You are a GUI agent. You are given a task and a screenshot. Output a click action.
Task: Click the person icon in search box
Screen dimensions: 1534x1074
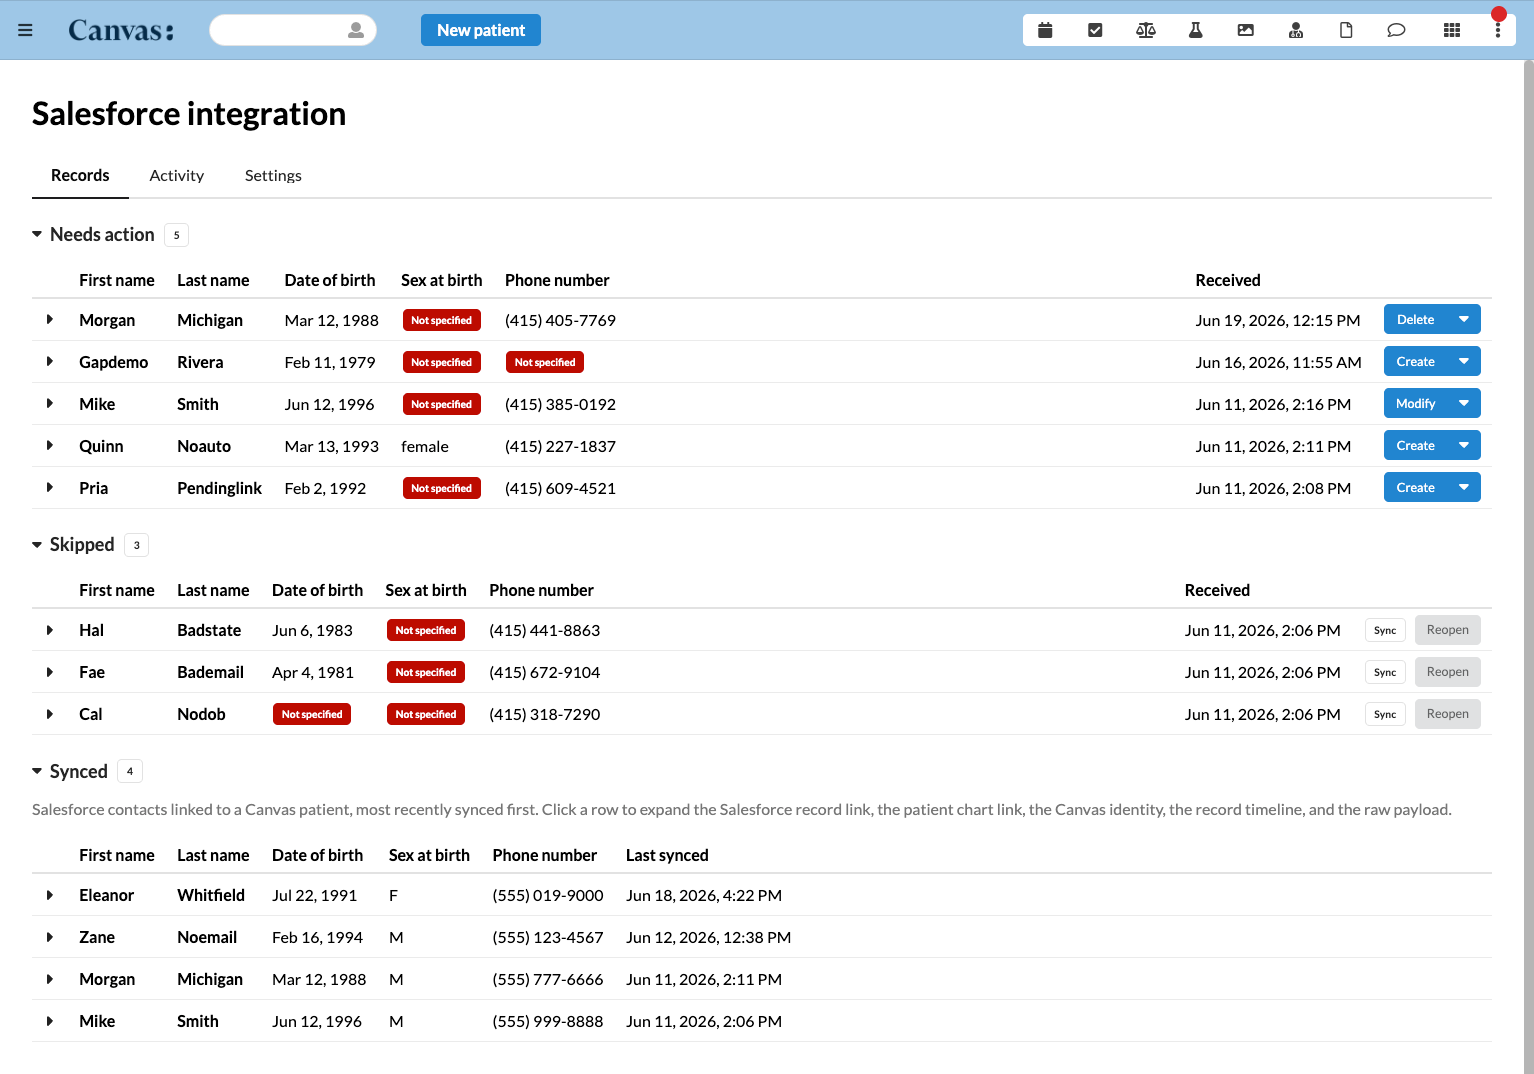click(355, 30)
